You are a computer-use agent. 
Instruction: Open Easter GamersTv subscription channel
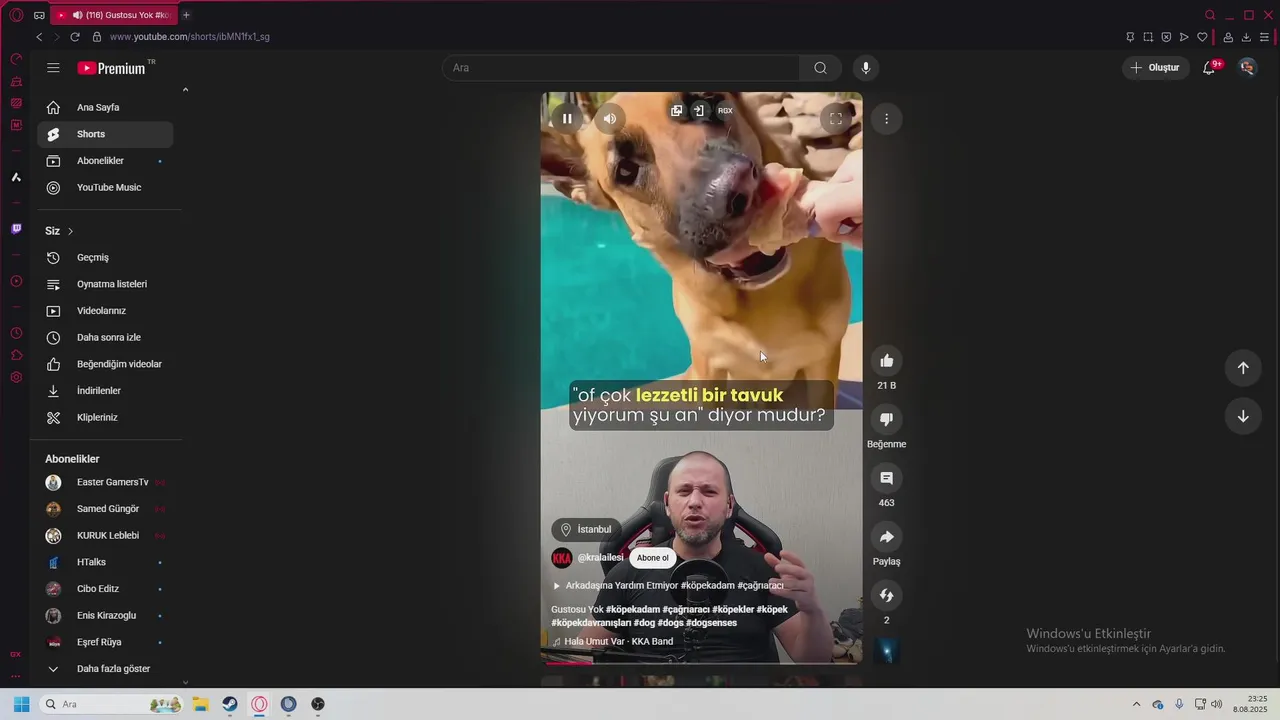tap(105, 482)
